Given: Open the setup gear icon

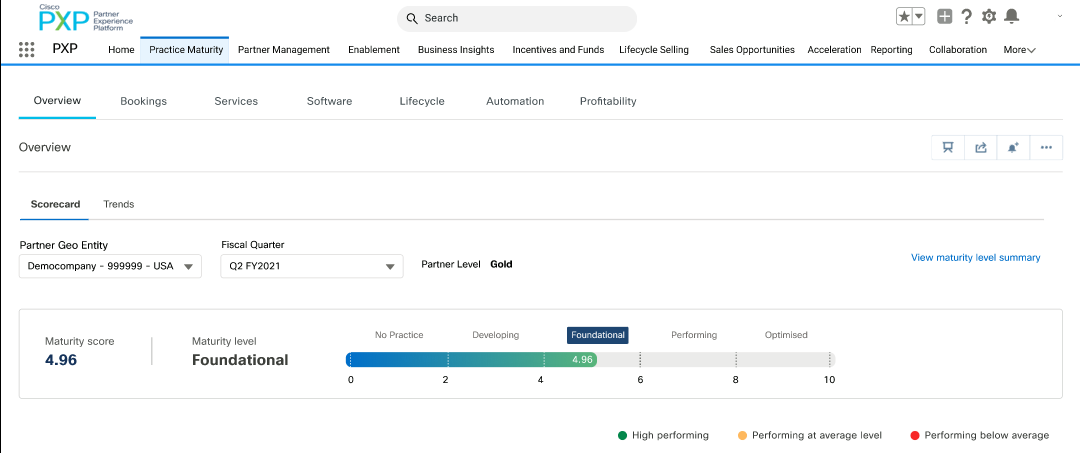Looking at the screenshot, I should coord(989,17).
